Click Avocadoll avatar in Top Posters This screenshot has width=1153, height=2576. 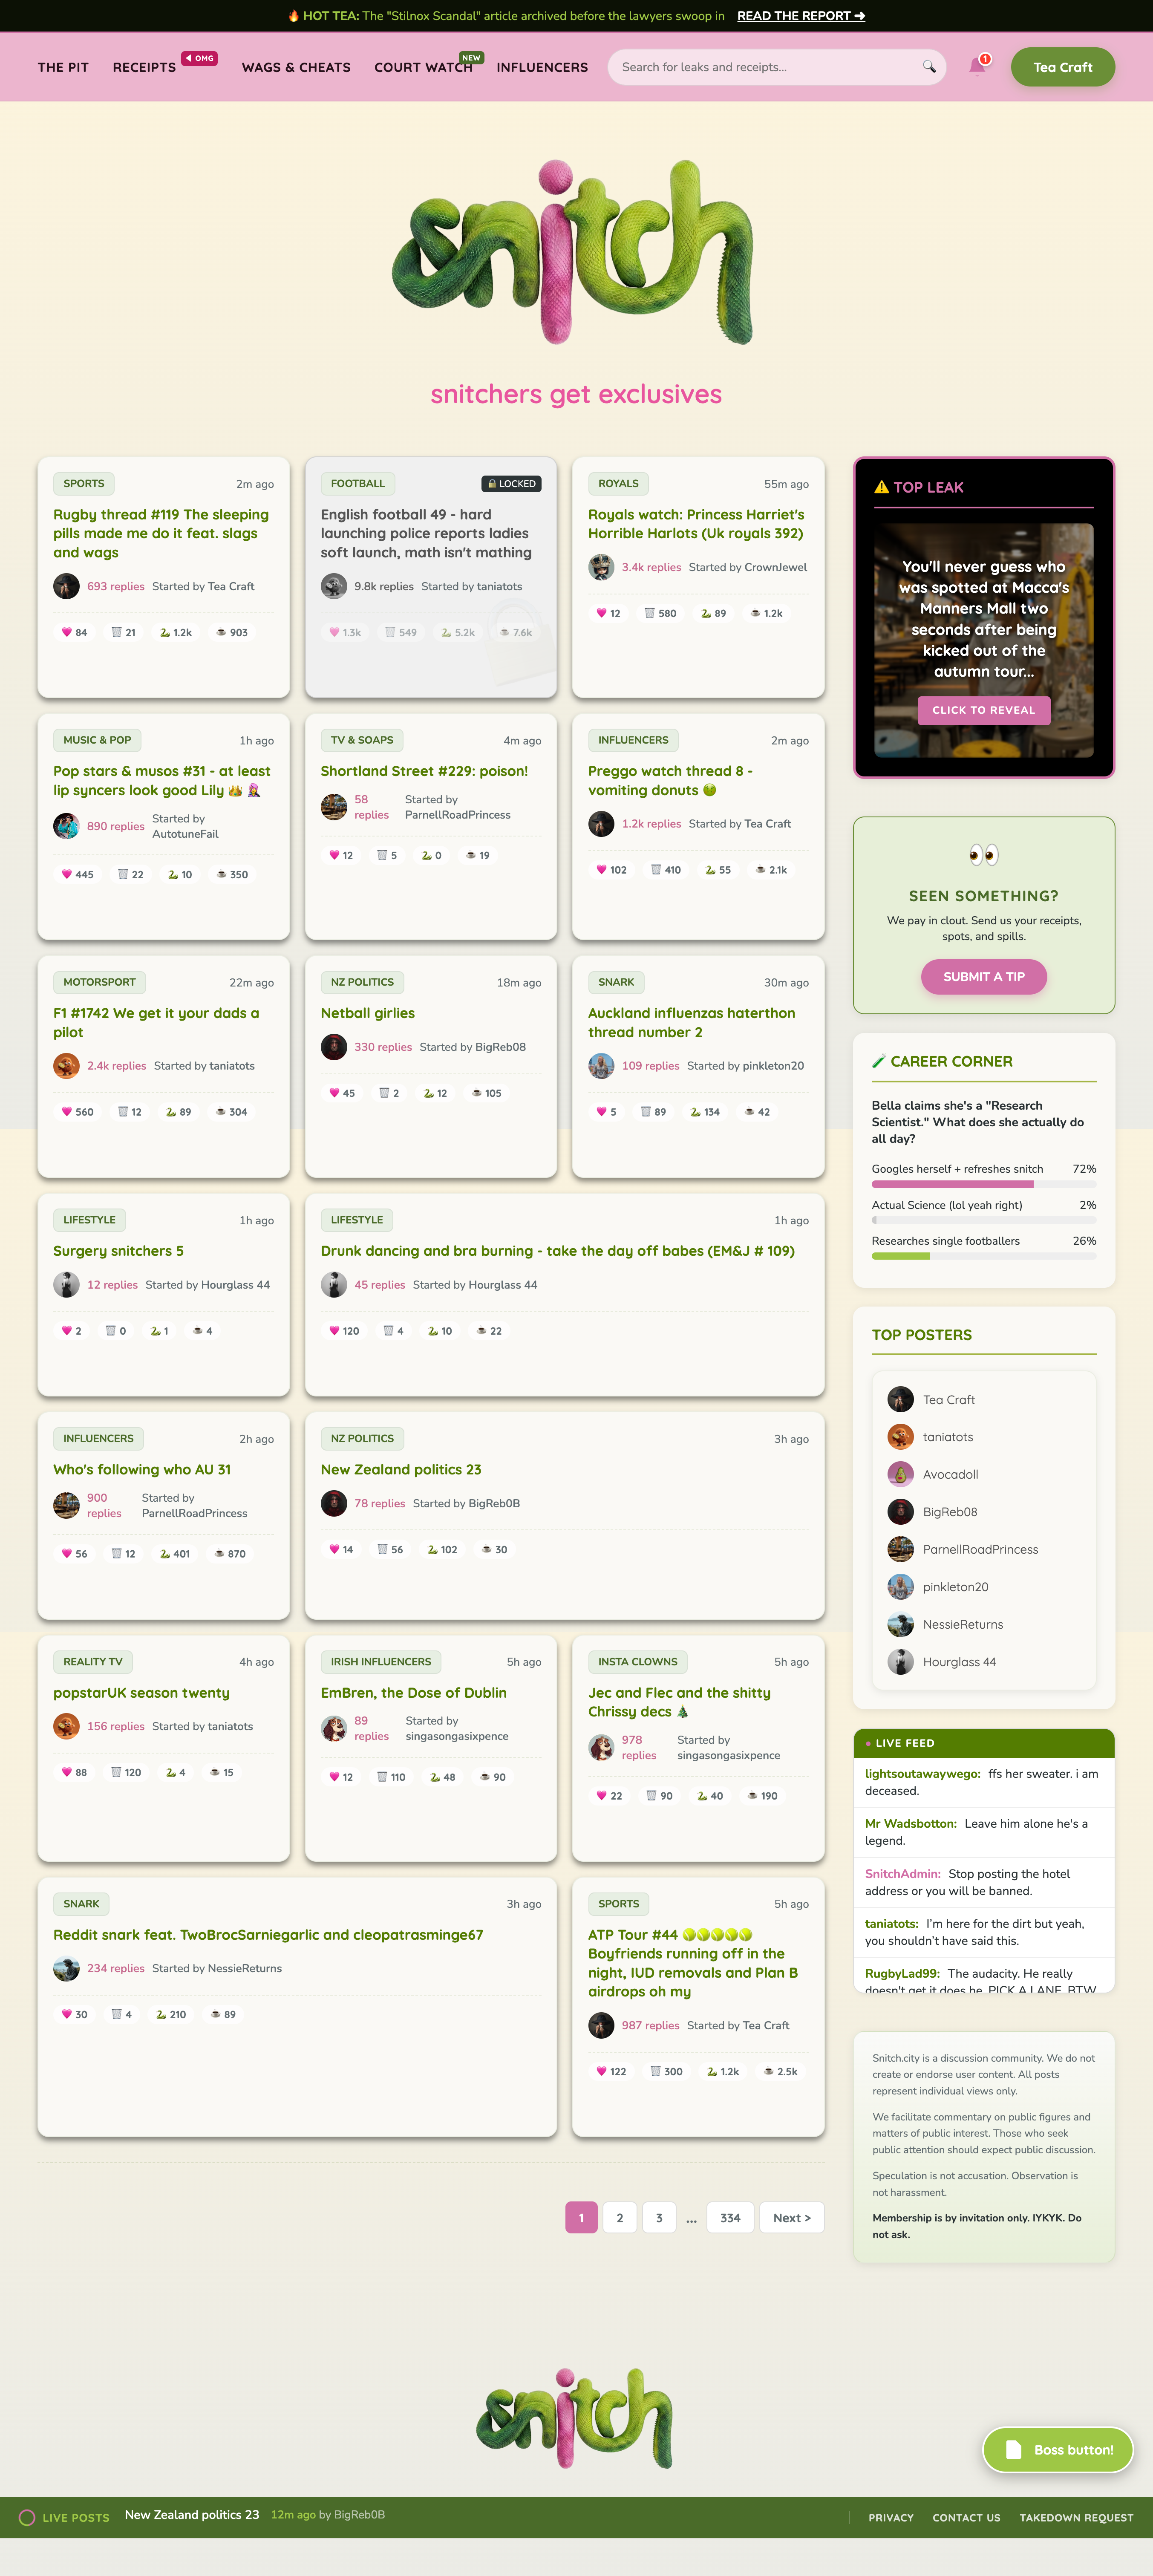(900, 1474)
